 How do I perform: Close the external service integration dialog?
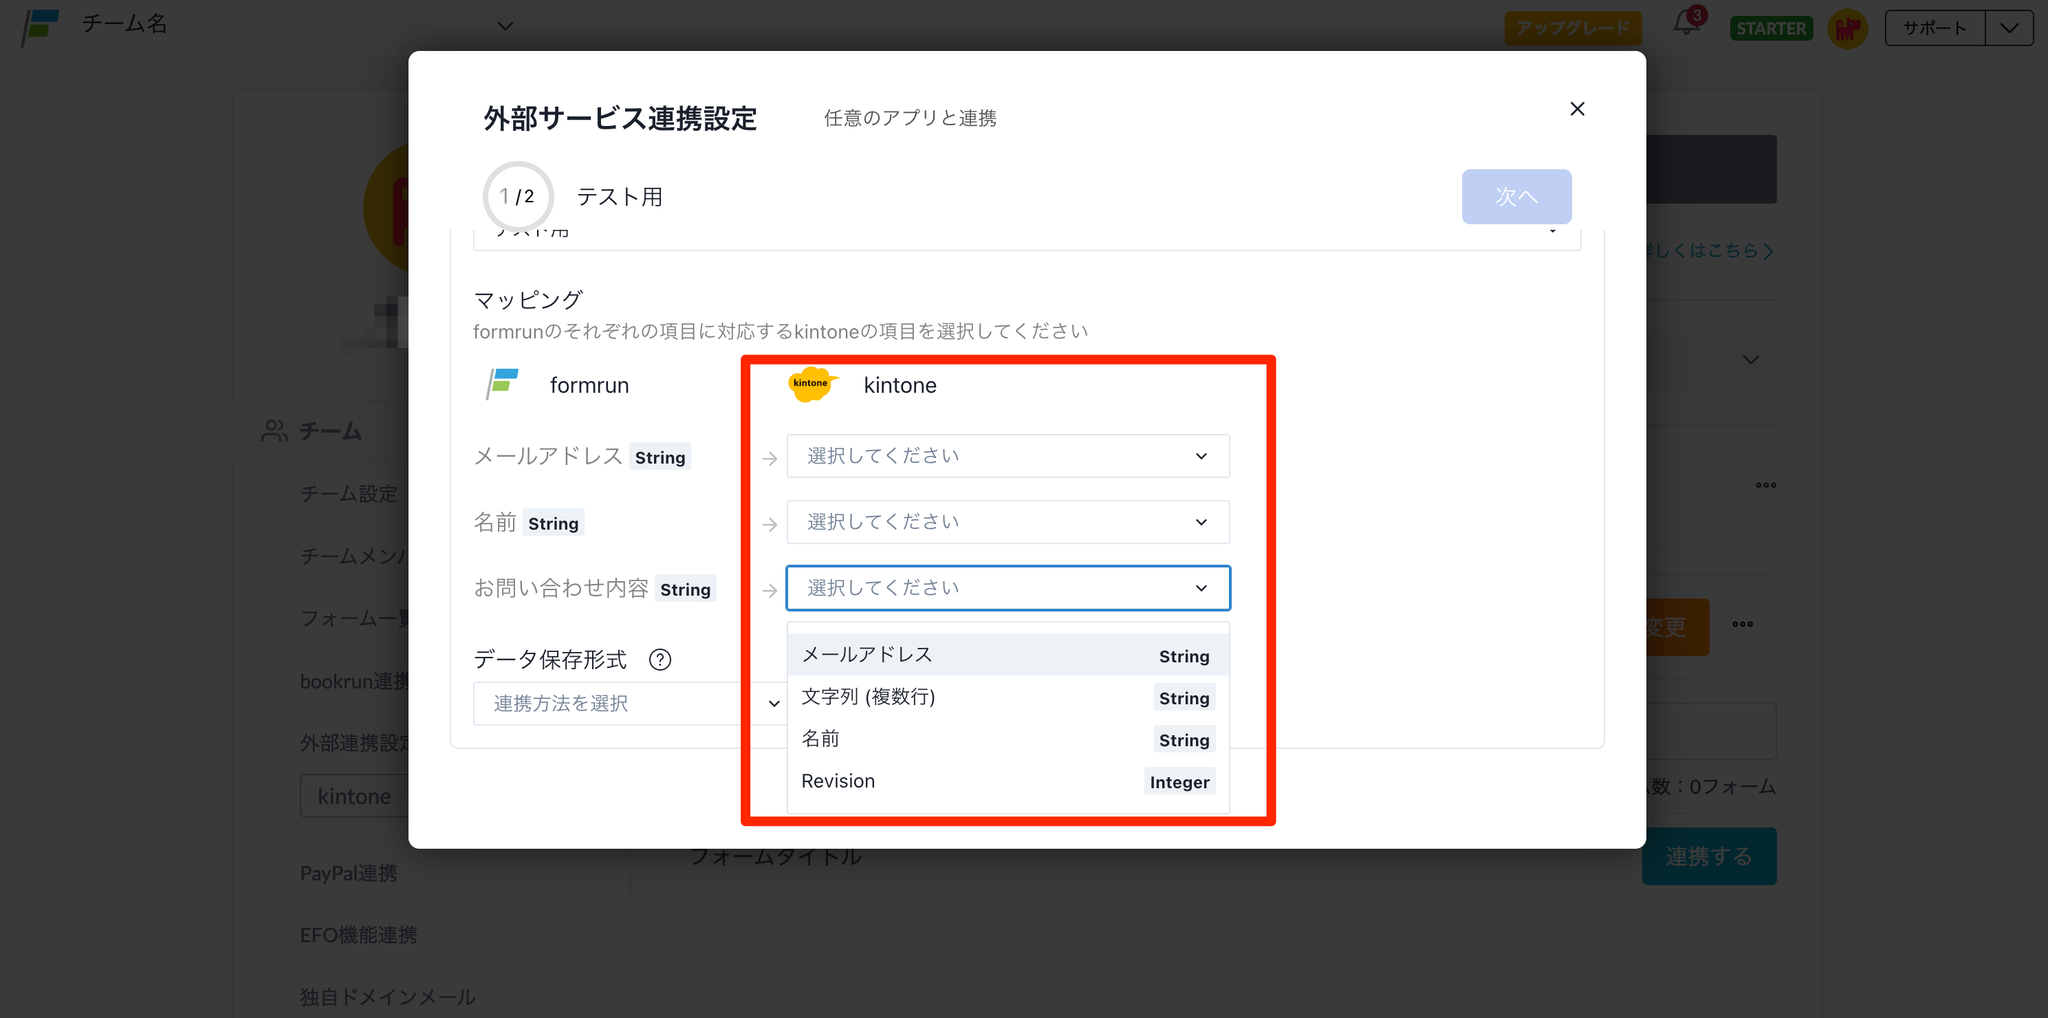point(1577,109)
